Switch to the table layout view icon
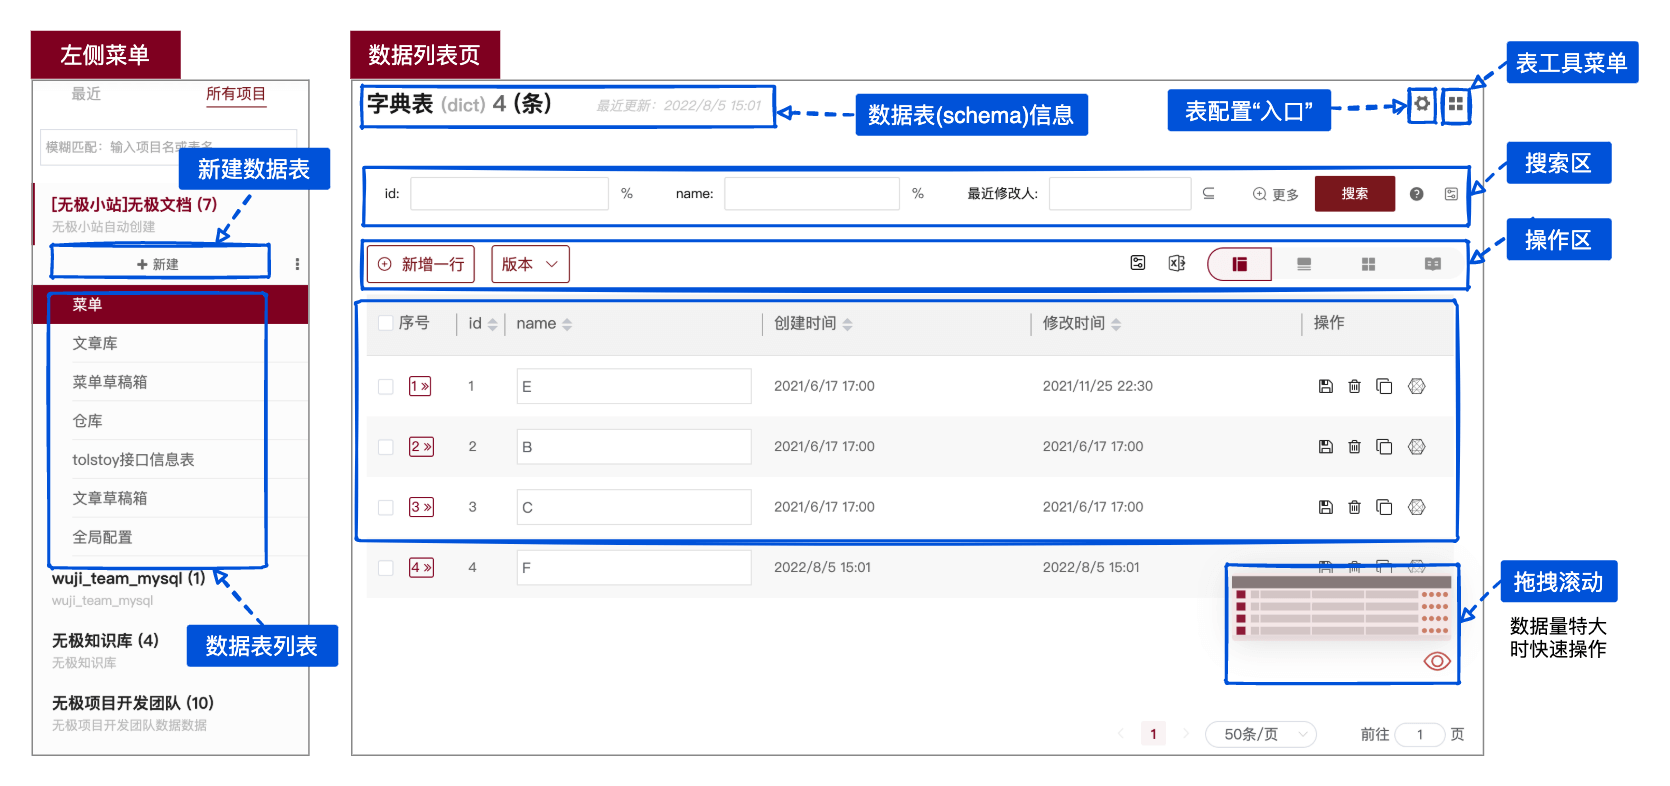1670x786 pixels. click(1239, 264)
